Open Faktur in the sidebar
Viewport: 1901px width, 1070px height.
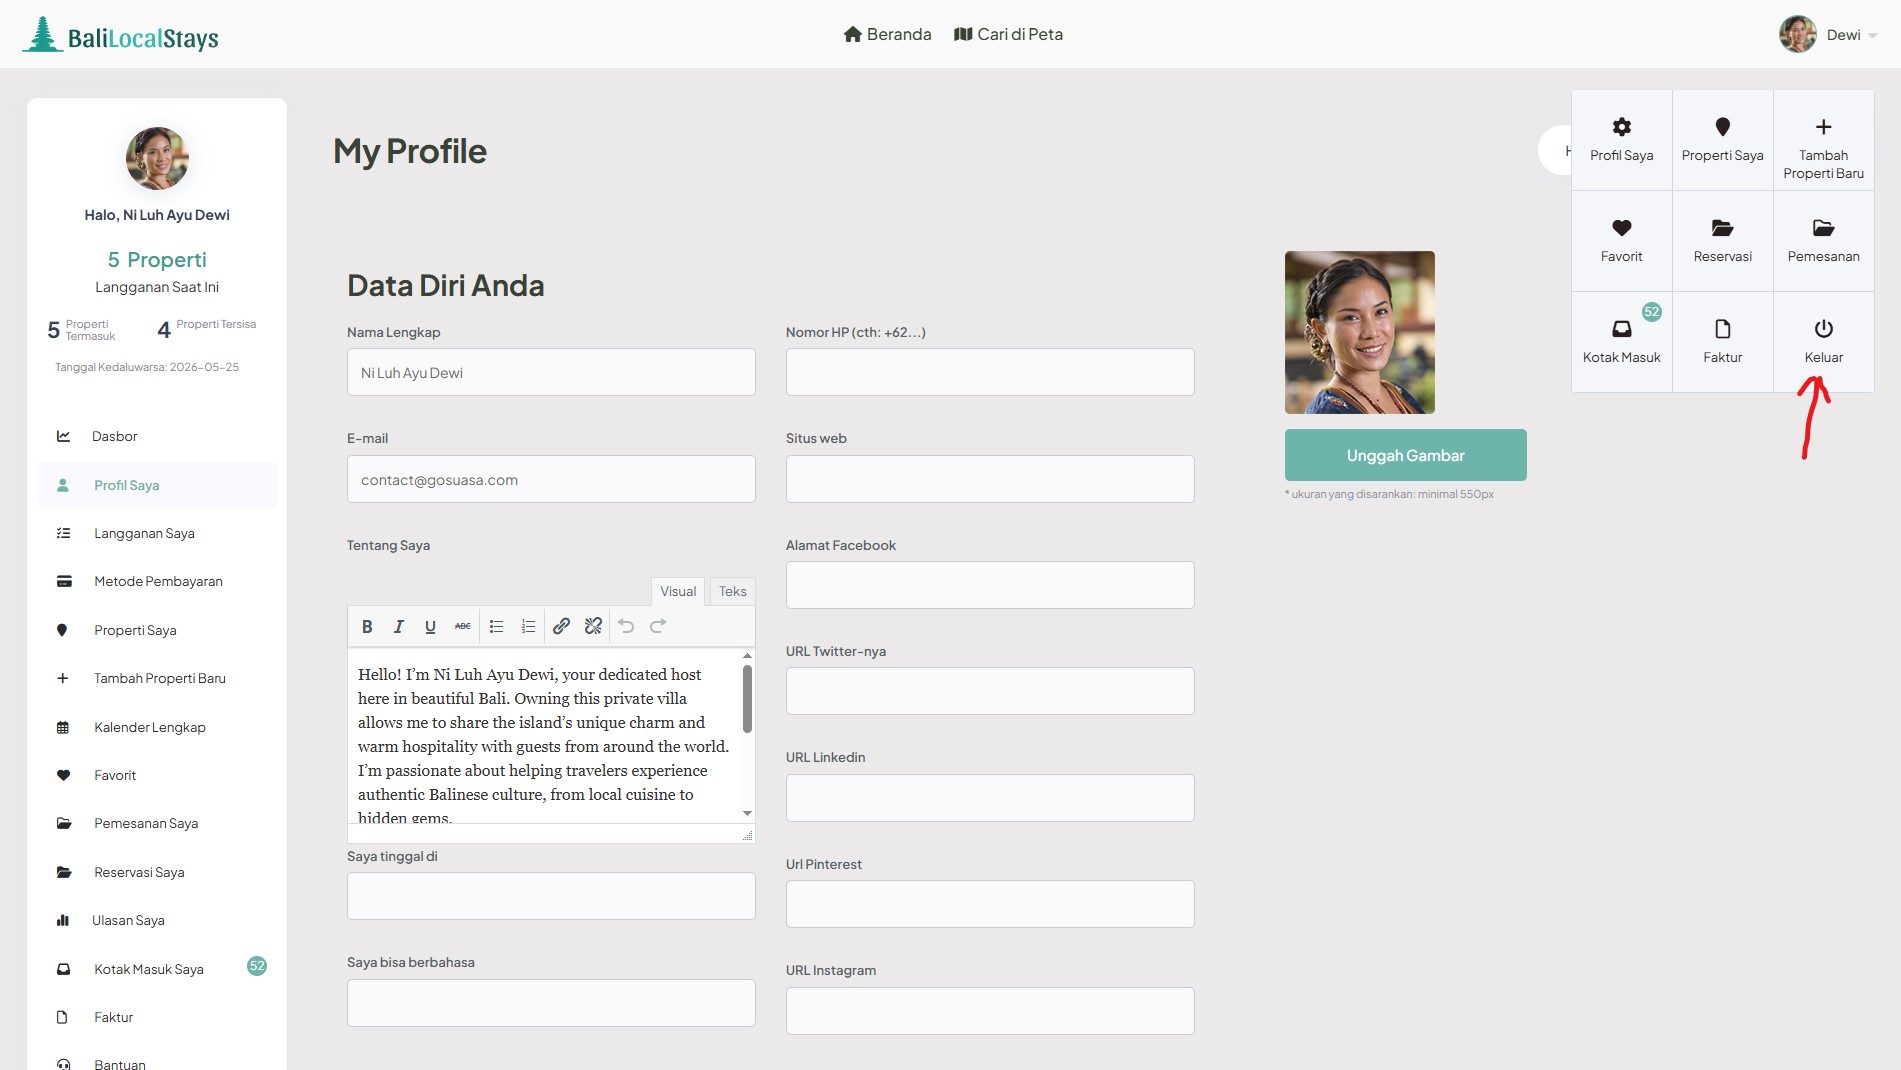coord(157,1017)
